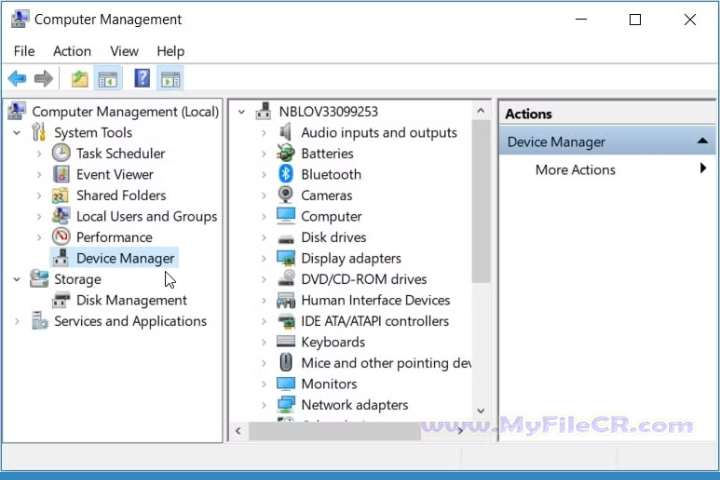This screenshot has height=480, width=720.
Task: Select the Performance tree item
Action: pos(114,237)
